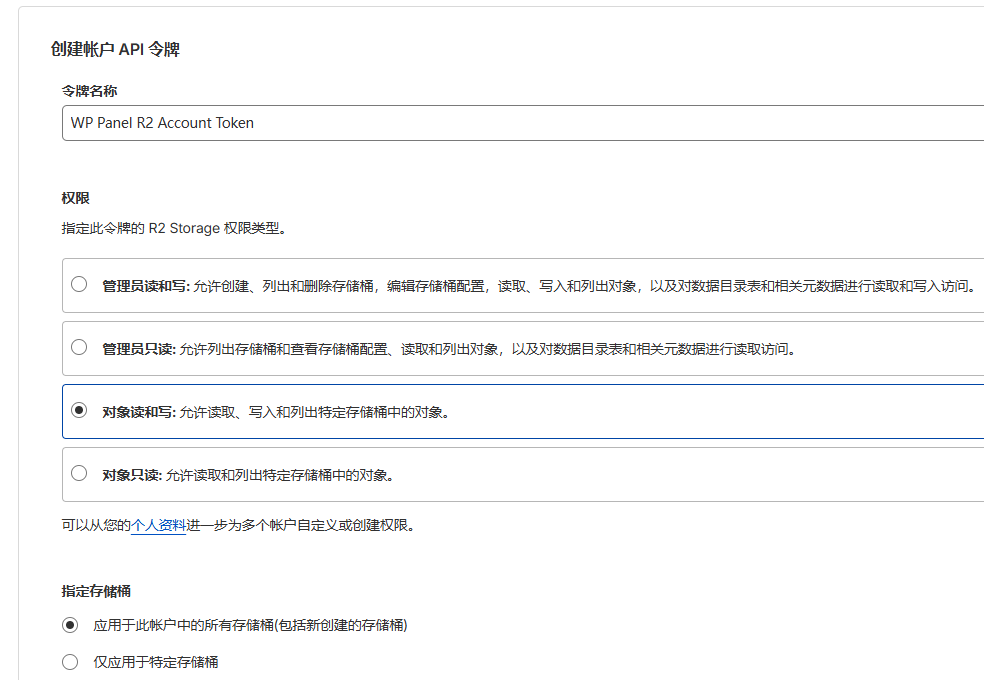This screenshot has width=984, height=680.
Task: Click the 创建帐户 API 令牌 heading
Action: pyautogui.click(x=115, y=49)
